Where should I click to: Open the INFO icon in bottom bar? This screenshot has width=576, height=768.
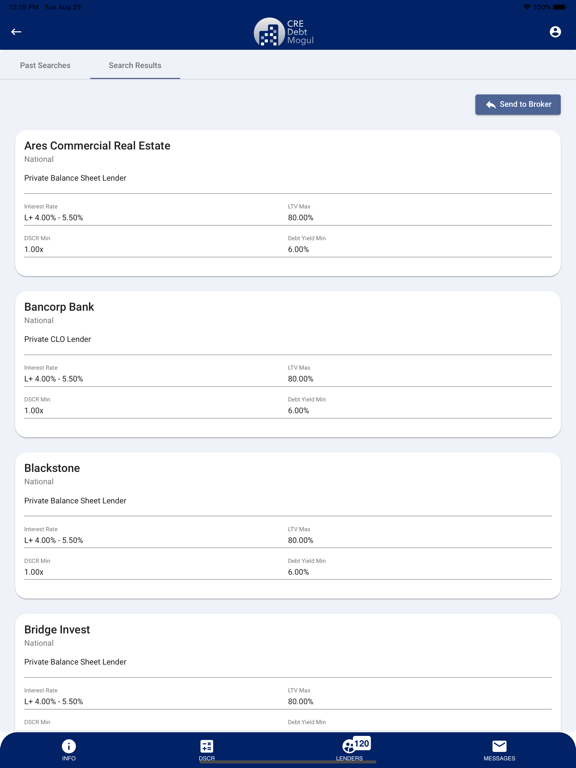tap(69, 749)
